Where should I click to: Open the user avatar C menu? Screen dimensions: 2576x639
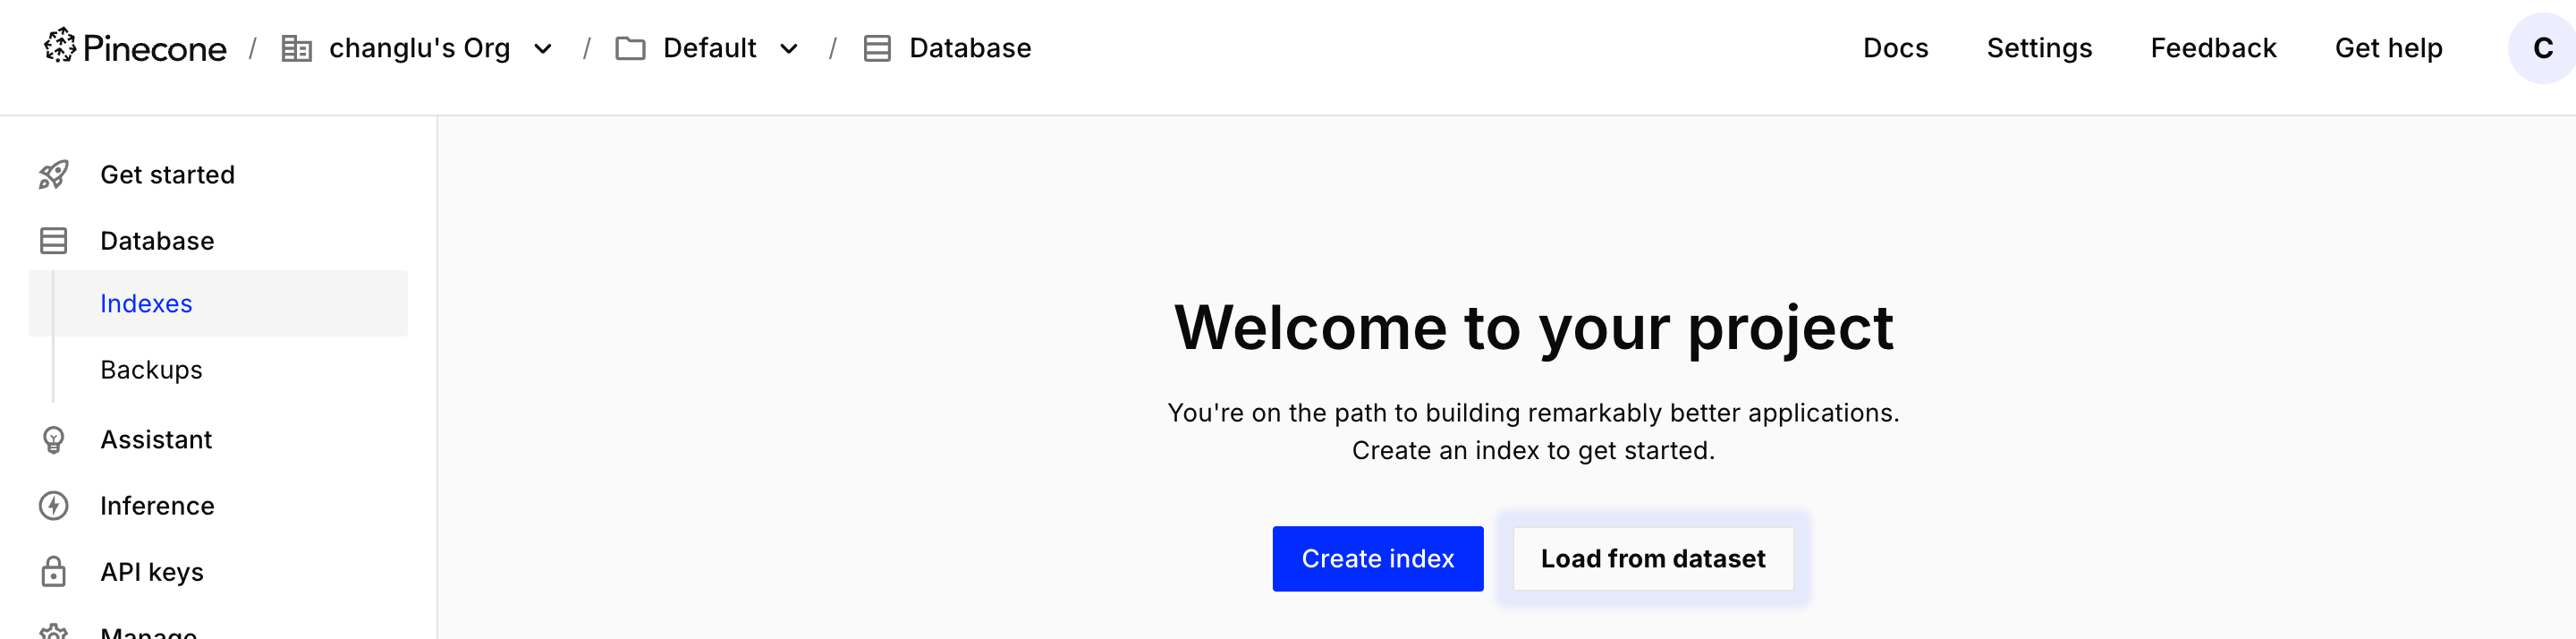[x=2541, y=48]
